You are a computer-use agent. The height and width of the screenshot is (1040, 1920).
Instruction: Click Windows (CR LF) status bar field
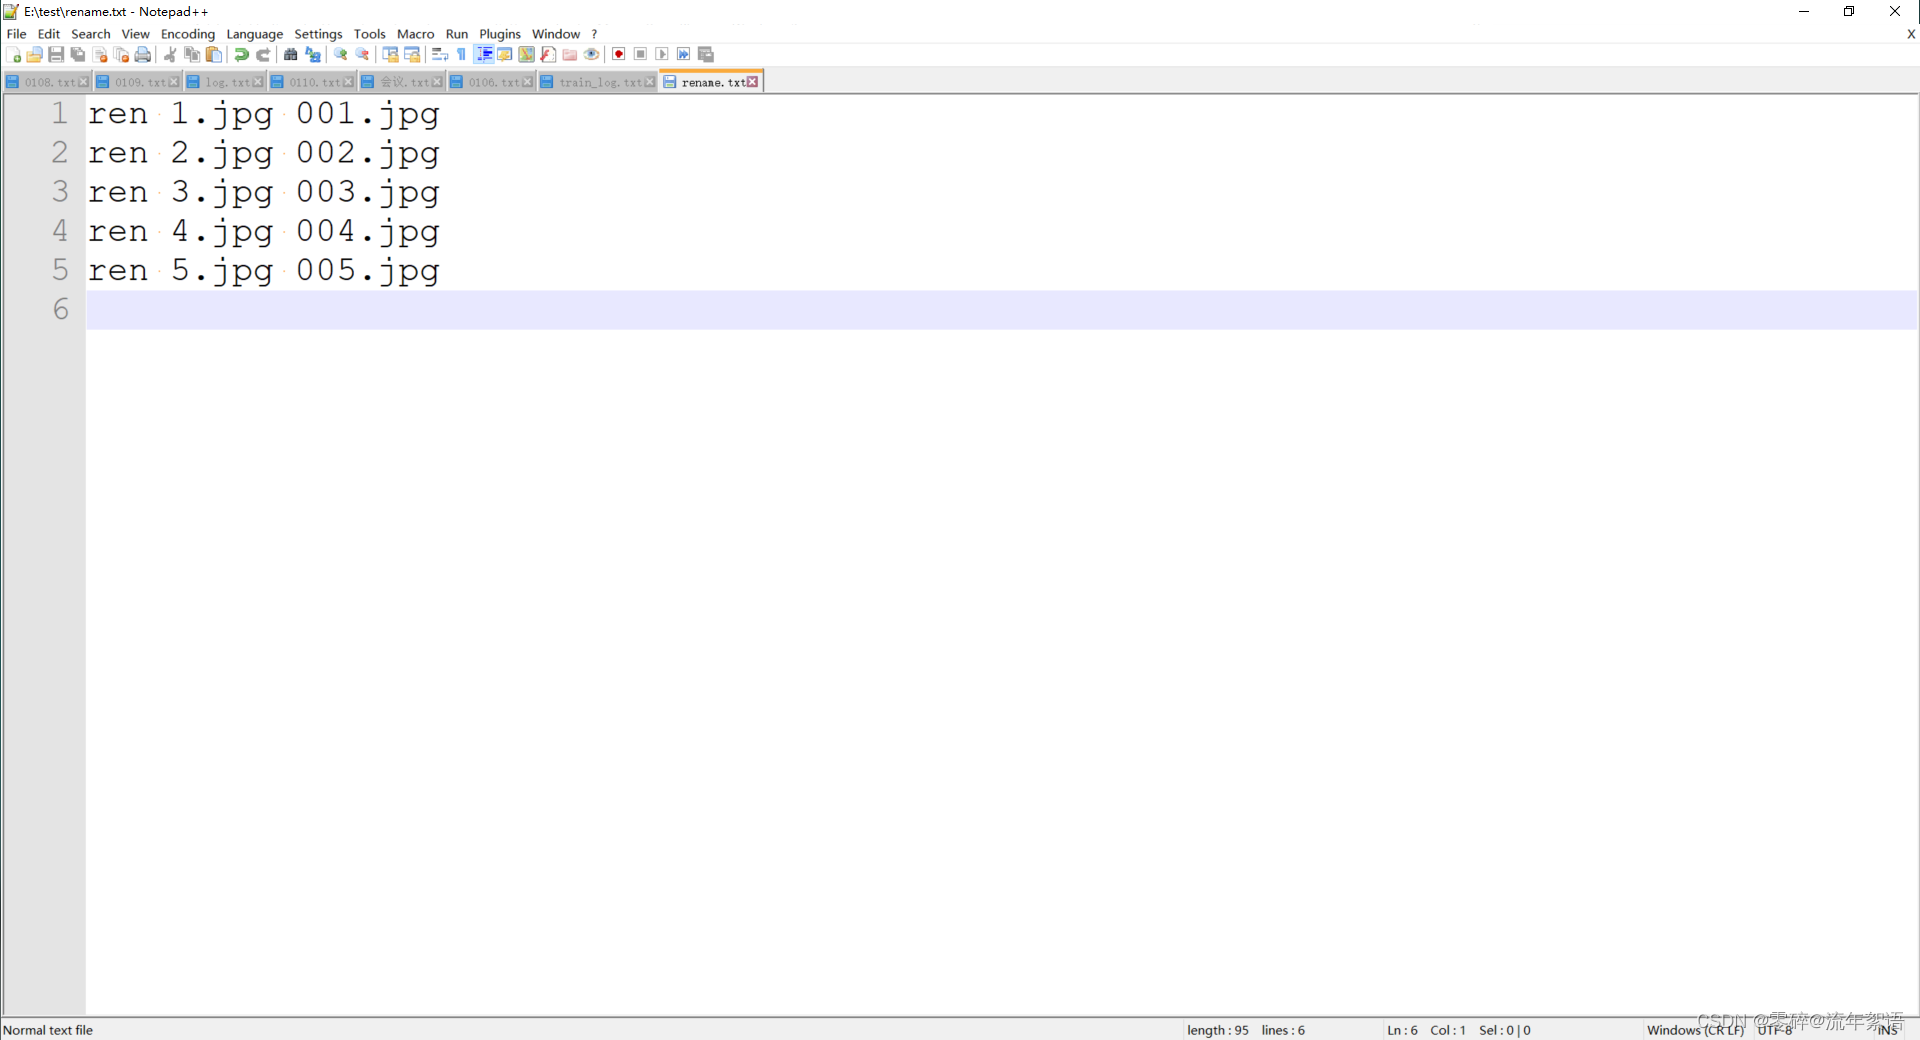1695,1030
